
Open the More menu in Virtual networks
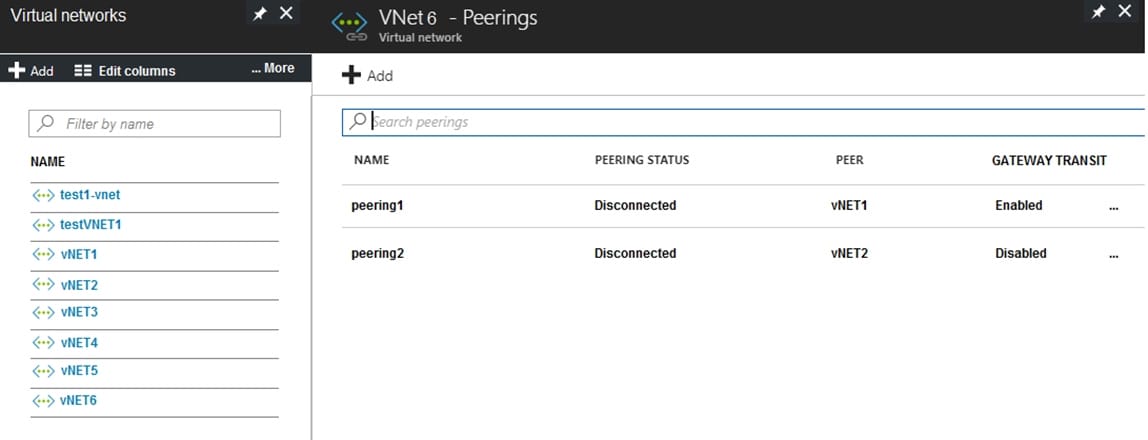pyautogui.click(x=272, y=69)
